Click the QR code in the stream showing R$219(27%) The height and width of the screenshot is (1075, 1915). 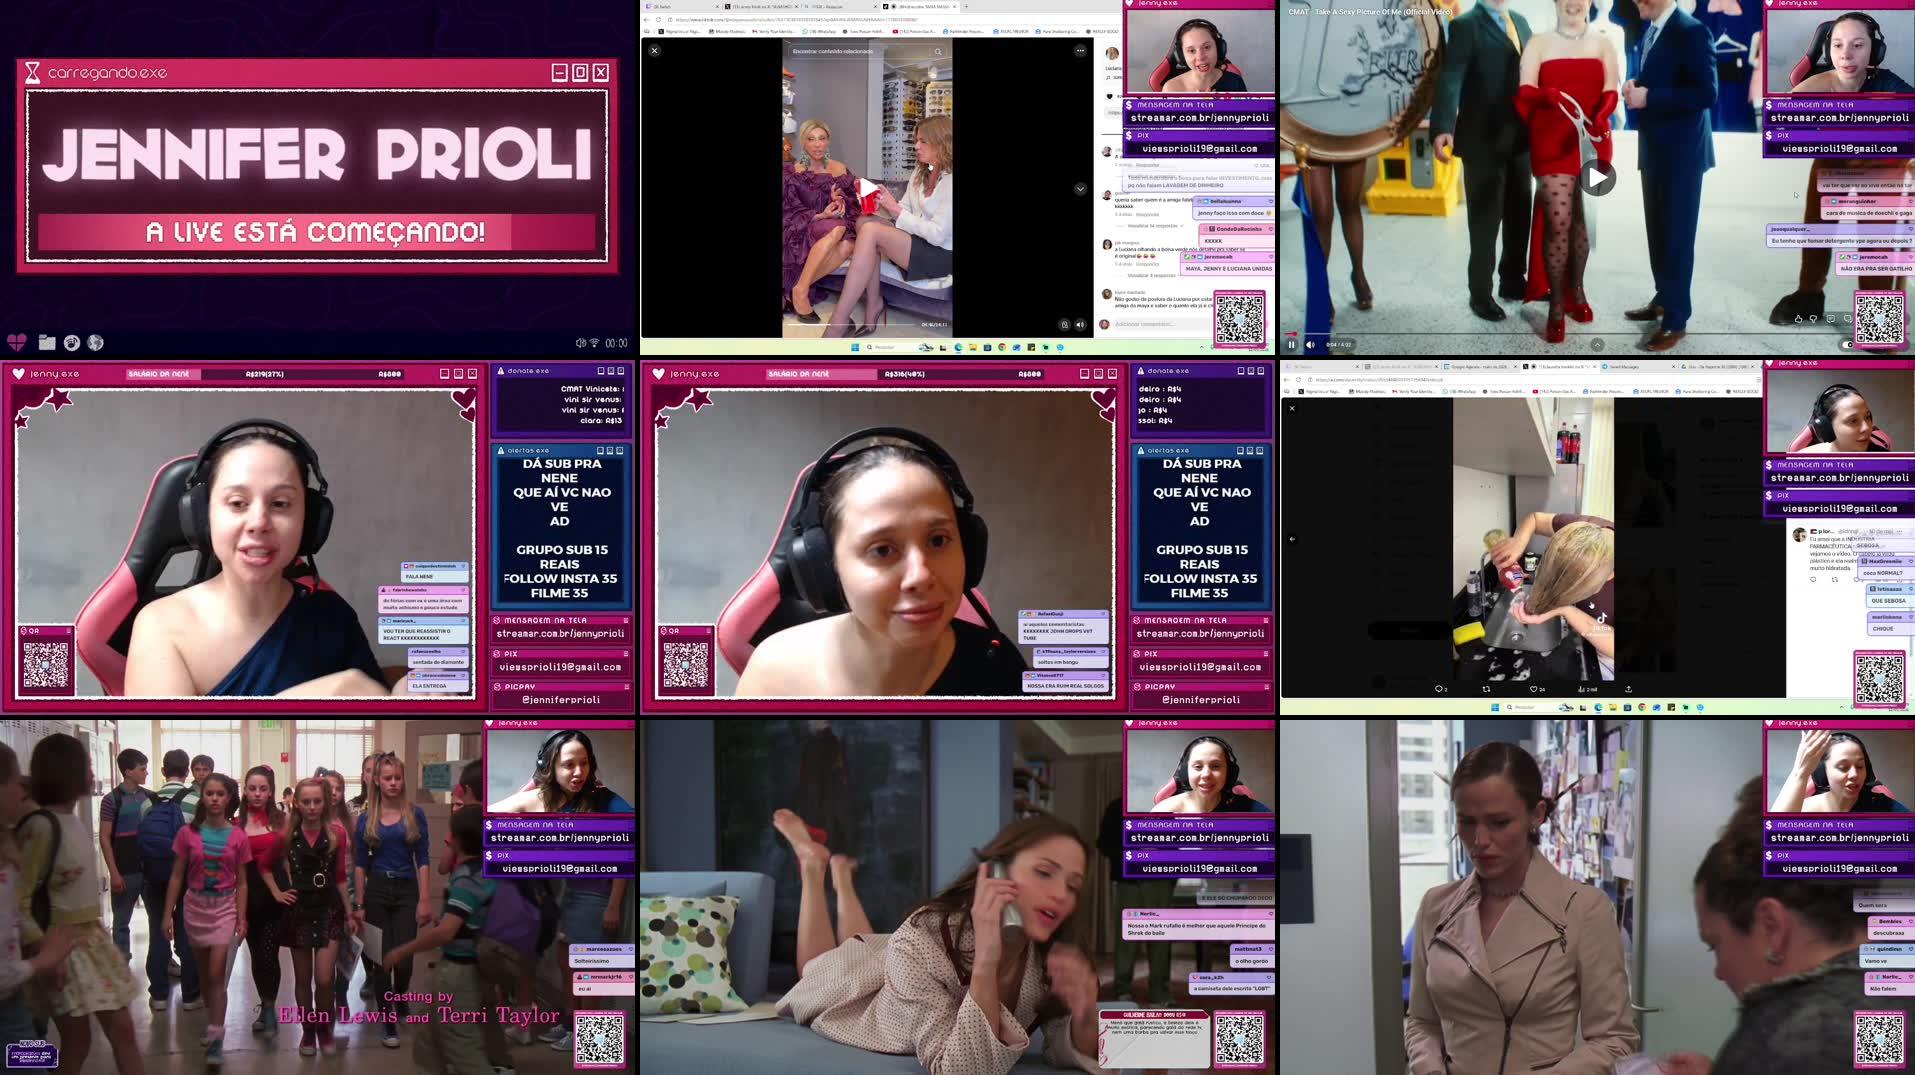(x=46, y=664)
